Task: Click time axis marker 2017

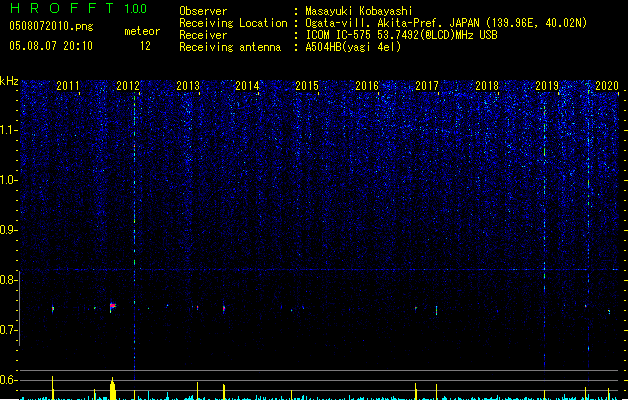Action: [x=427, y=86]
